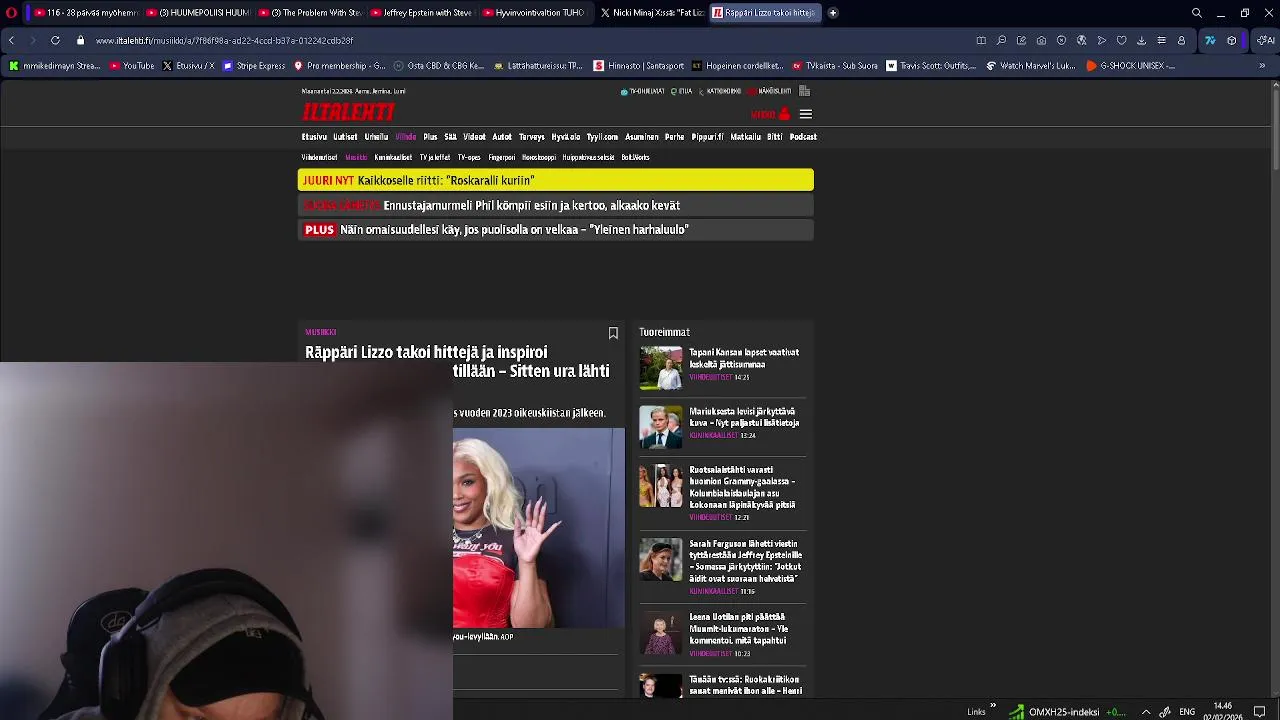Click the profile account icon in toolbar
The width and height of the screenshot is (1280, 720).
coord(1181,40)
